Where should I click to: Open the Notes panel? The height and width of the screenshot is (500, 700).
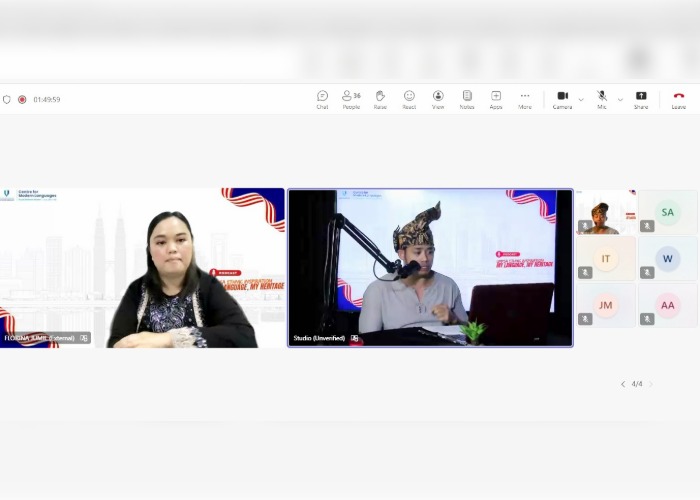(467, 97)
